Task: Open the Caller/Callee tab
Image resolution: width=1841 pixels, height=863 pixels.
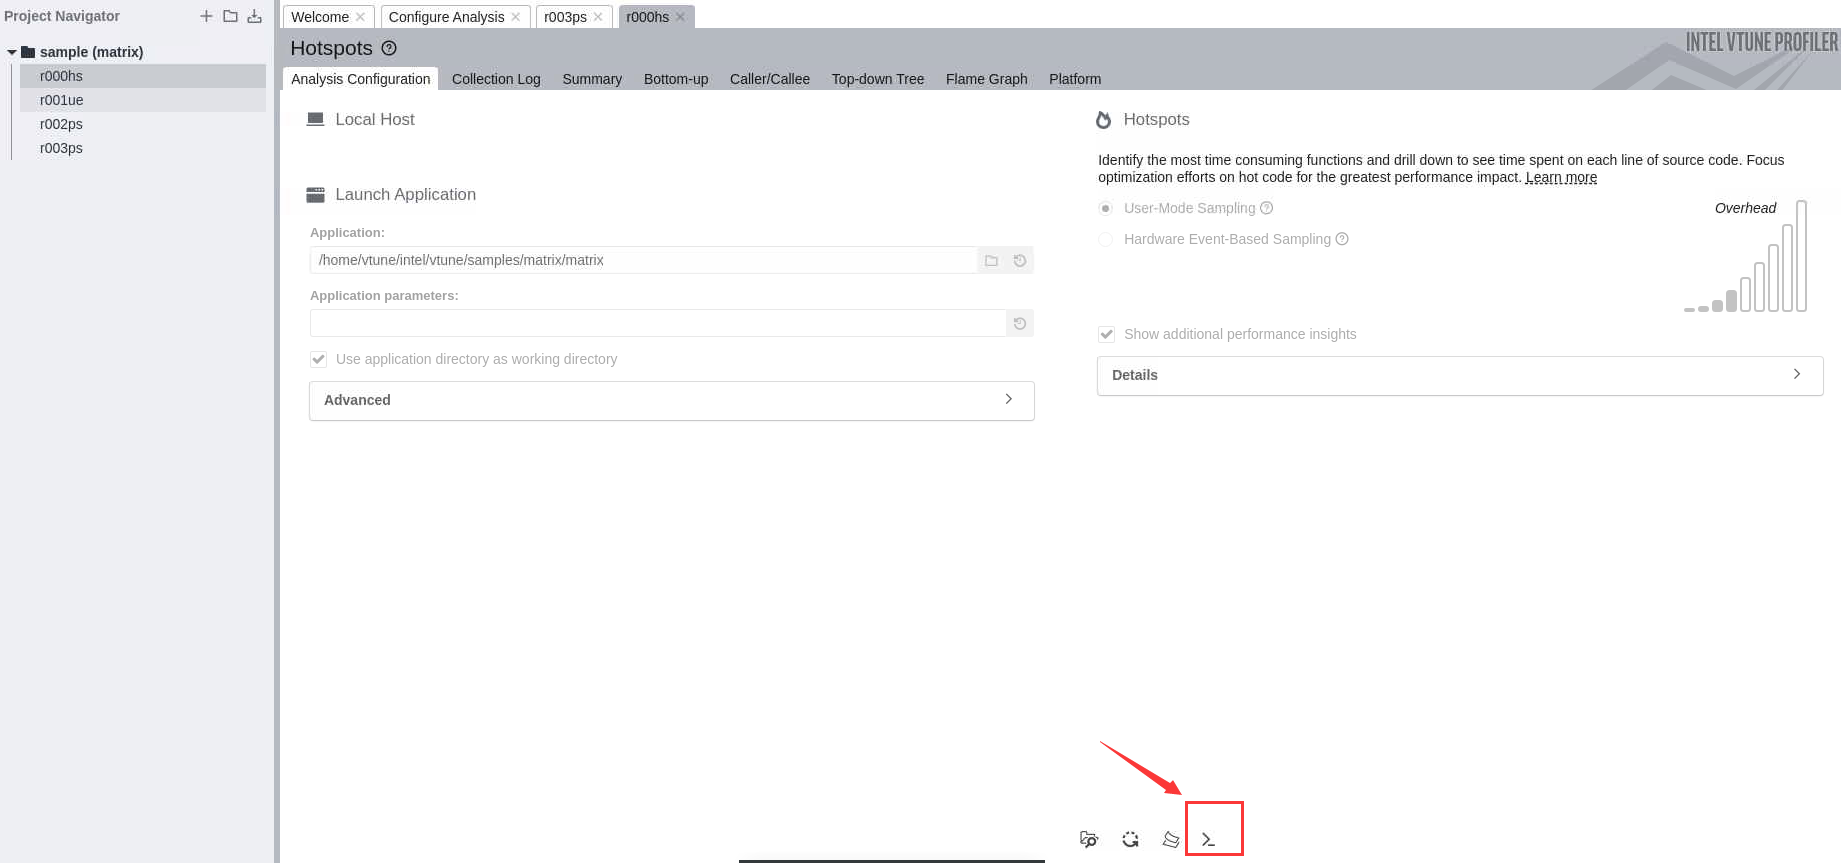Action: click(x=770, y=79)
